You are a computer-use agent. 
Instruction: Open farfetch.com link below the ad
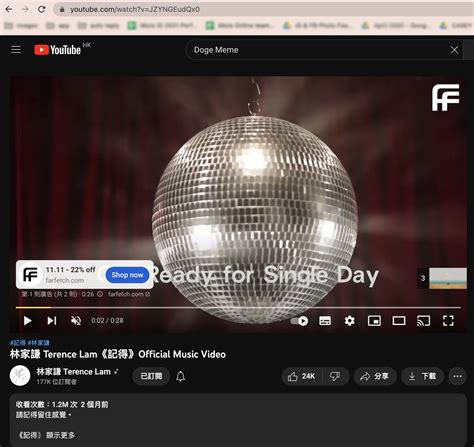pyautogui.click(x=129, y=294)
